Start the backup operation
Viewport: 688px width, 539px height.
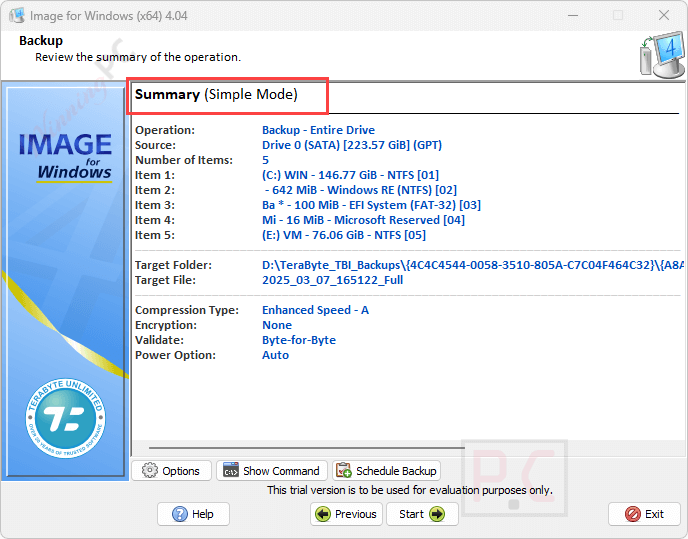pyautogui.click(x=422, y=514)
